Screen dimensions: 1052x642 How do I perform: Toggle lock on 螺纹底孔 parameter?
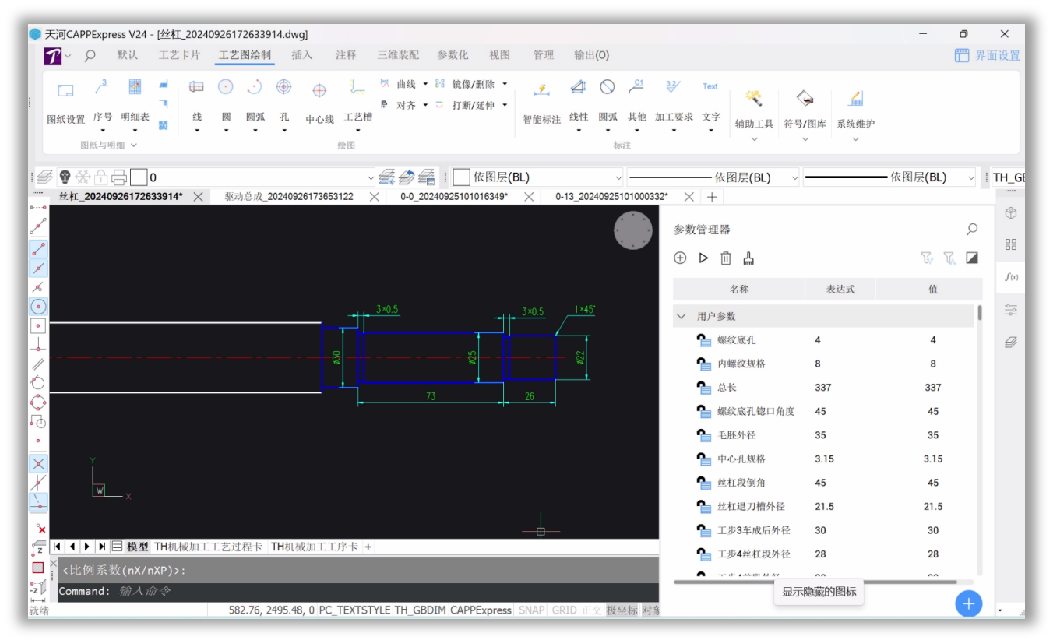[703, 340]
